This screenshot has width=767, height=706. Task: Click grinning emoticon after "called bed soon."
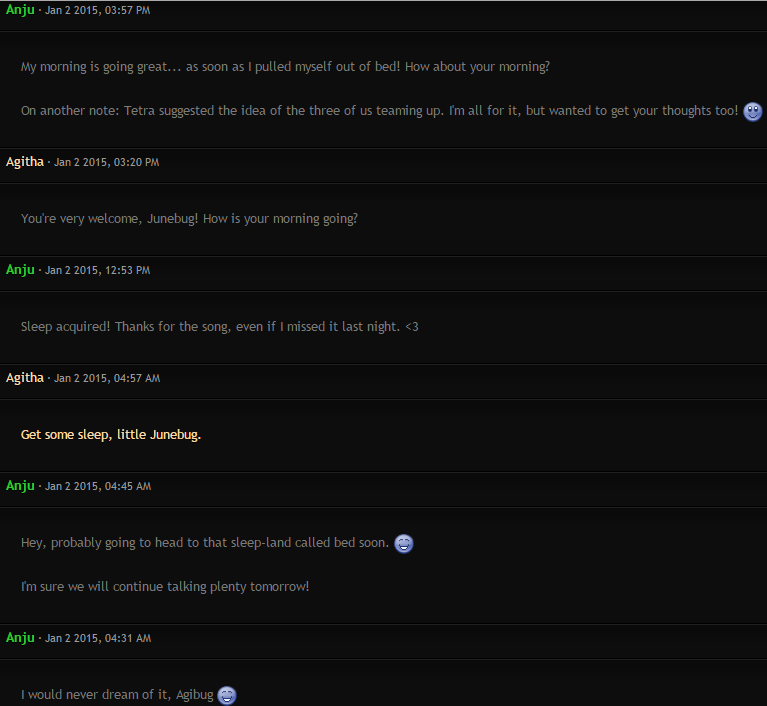(x=404, y=544)
